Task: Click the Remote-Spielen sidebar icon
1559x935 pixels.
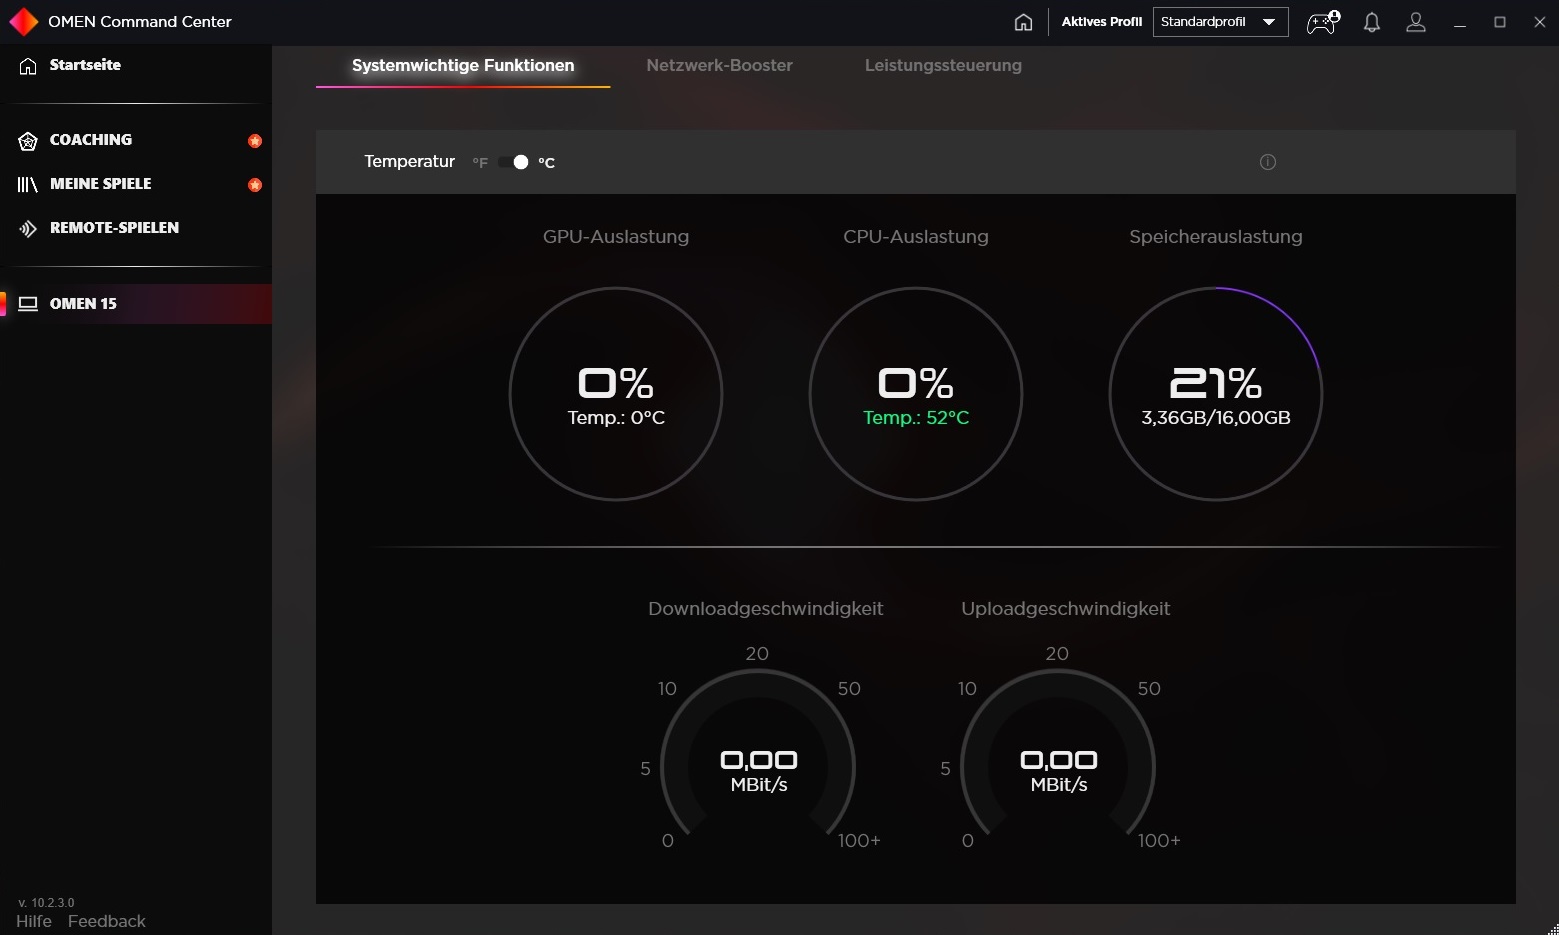Action: tap(28, 228)
